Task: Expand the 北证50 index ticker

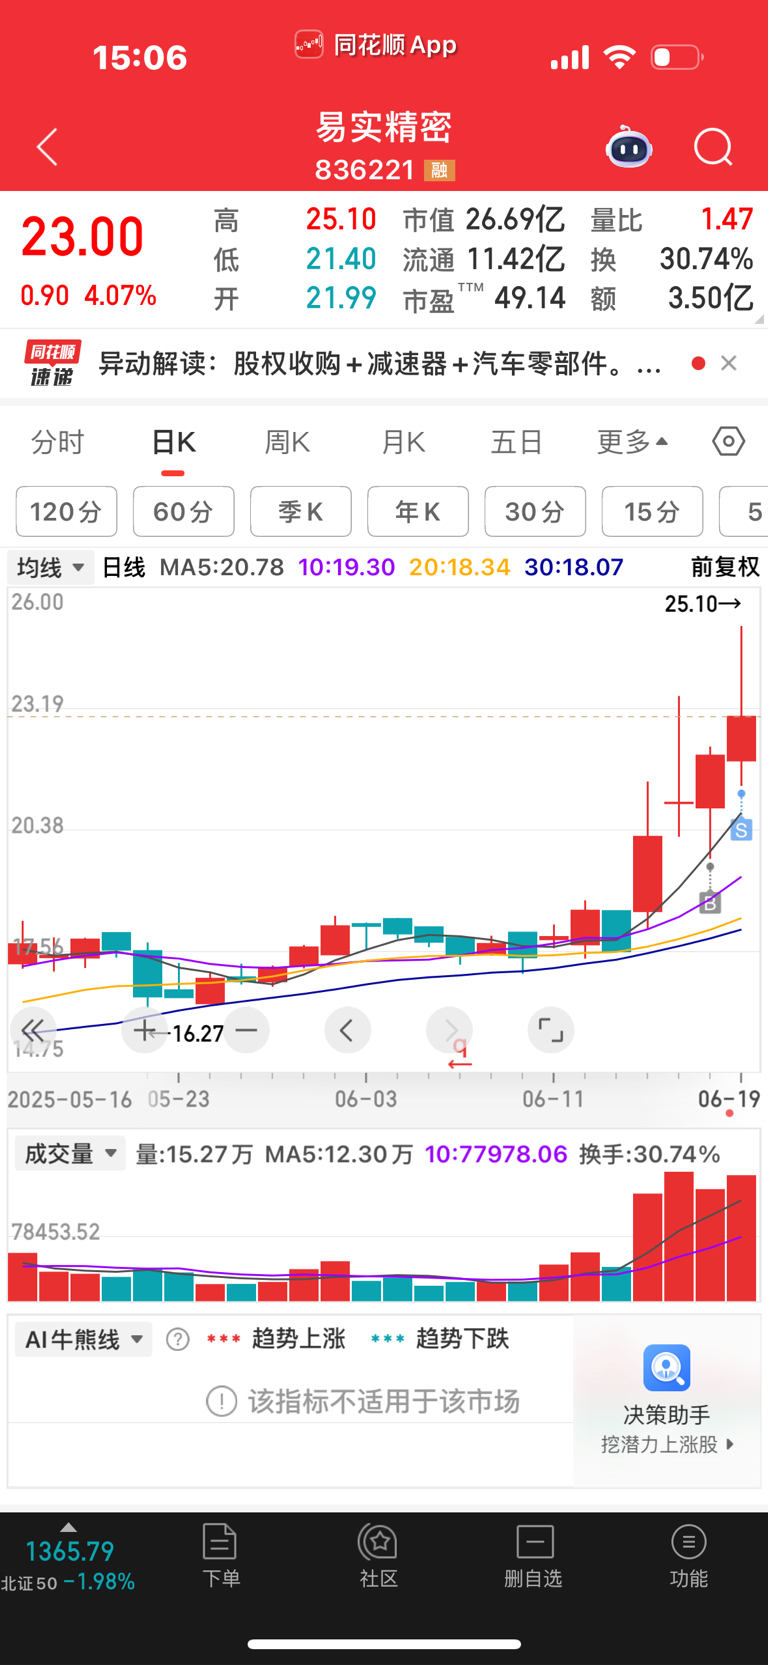Action: point(68,1558)
